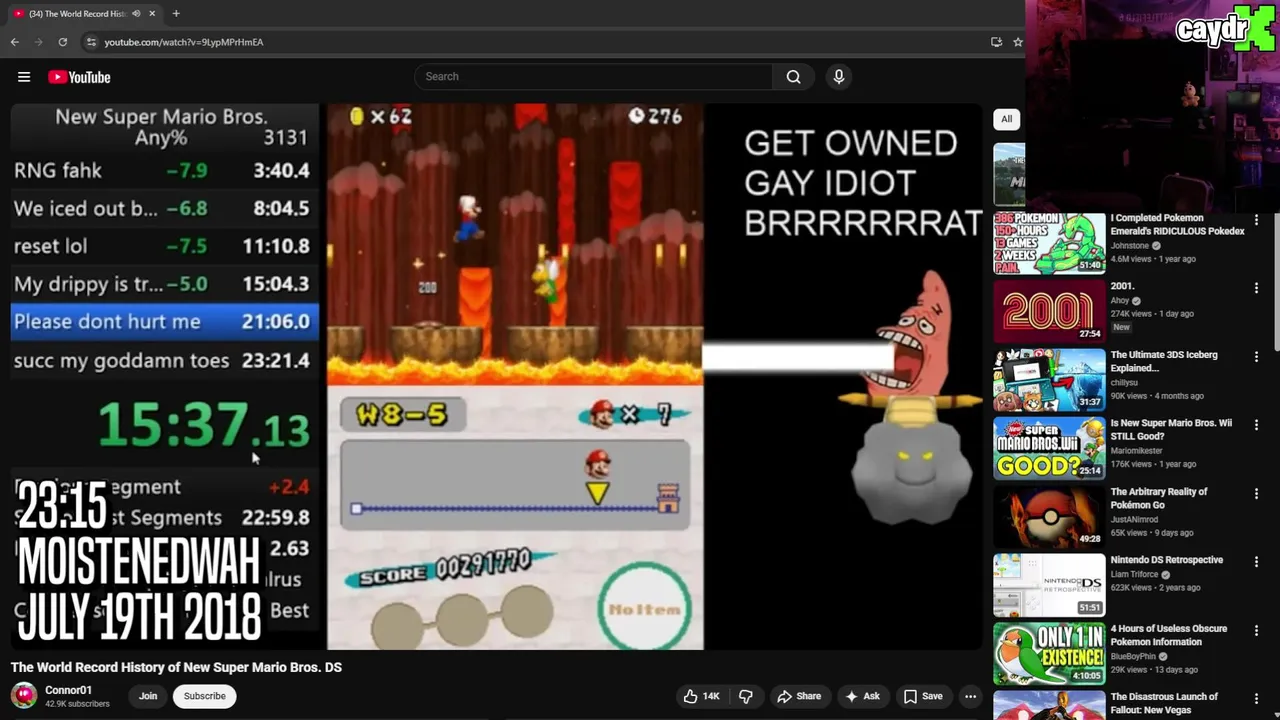Open a new browser tab with plus
This screenshot has width=1280, height=720.
pyautogui.click(x=176, y=14)
